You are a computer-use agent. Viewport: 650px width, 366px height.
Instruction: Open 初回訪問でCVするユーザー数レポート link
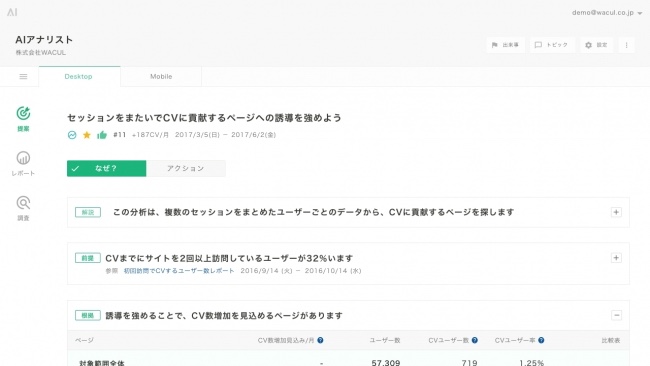(179, 271)
